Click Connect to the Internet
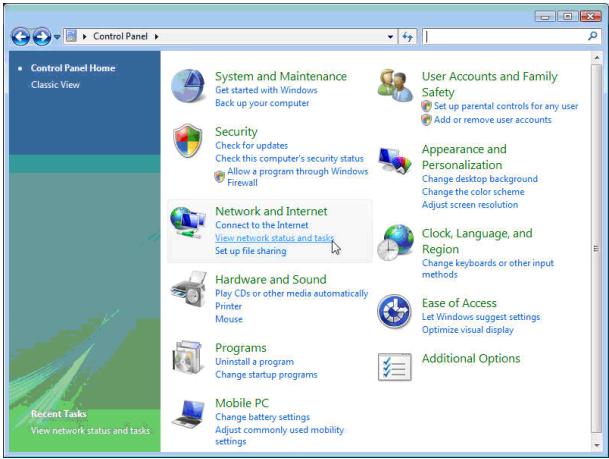This screenshot has width=609, height=459. (x=262, y=225)
